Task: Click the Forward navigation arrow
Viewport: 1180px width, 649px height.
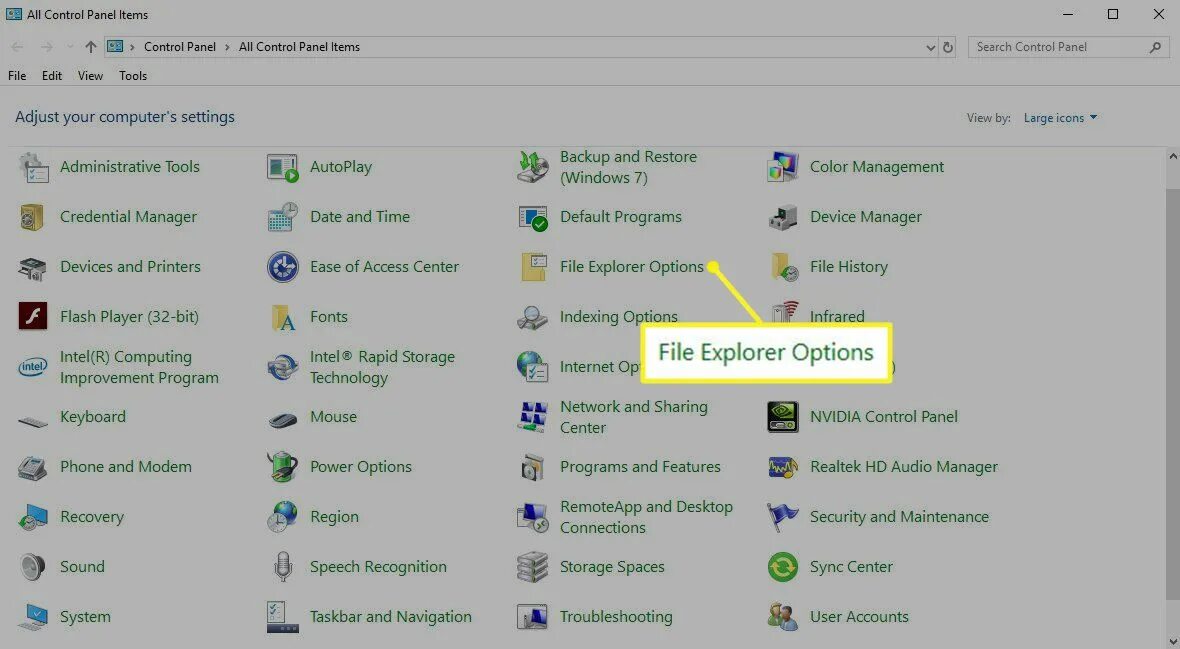Action: [47, 47]
